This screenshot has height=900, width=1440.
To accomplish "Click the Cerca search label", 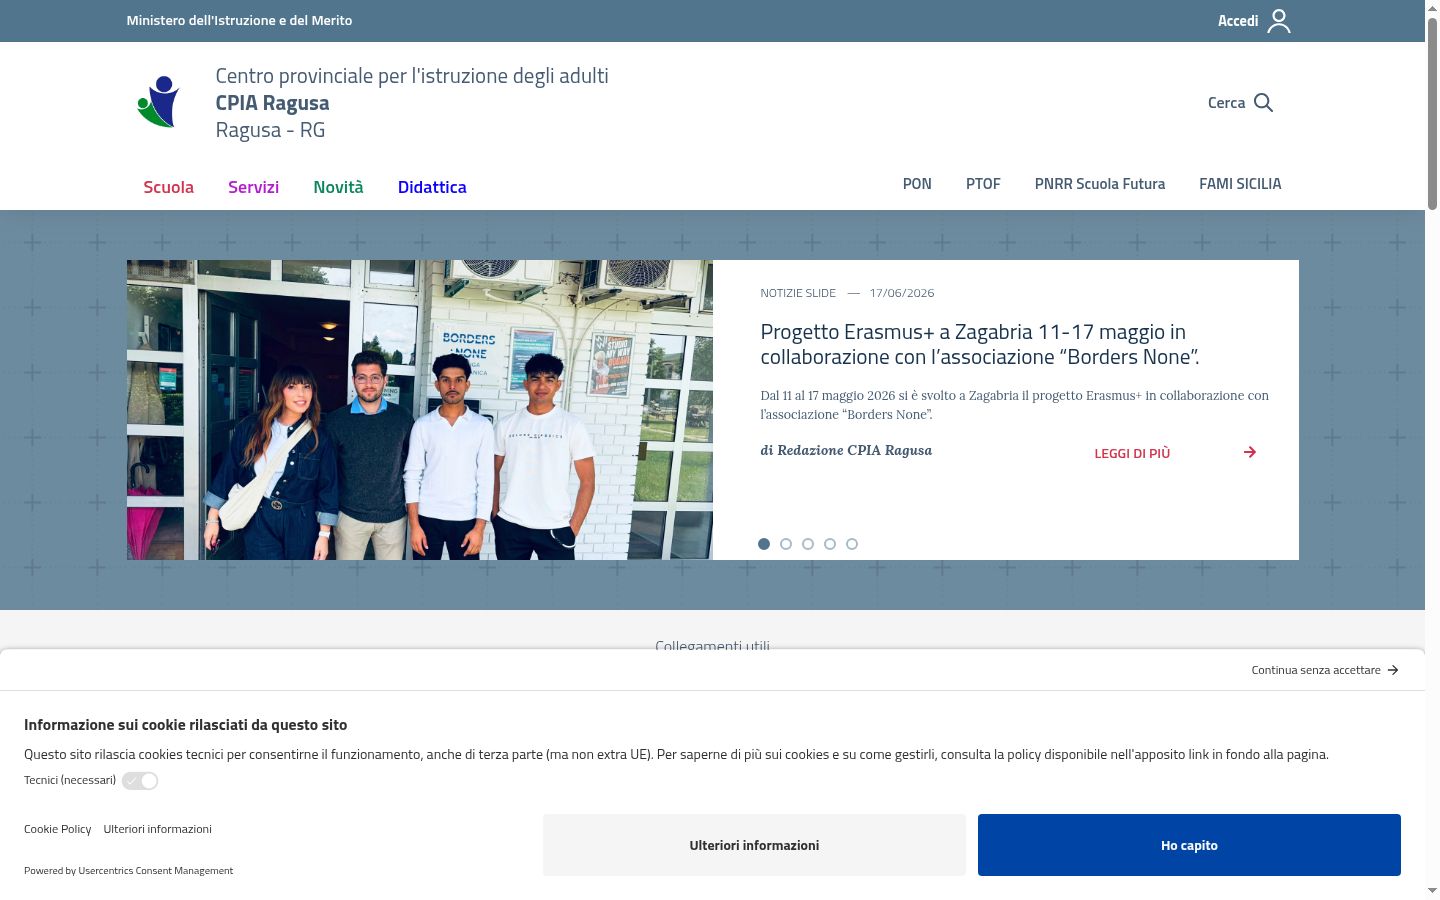I will coord(1226,103).
